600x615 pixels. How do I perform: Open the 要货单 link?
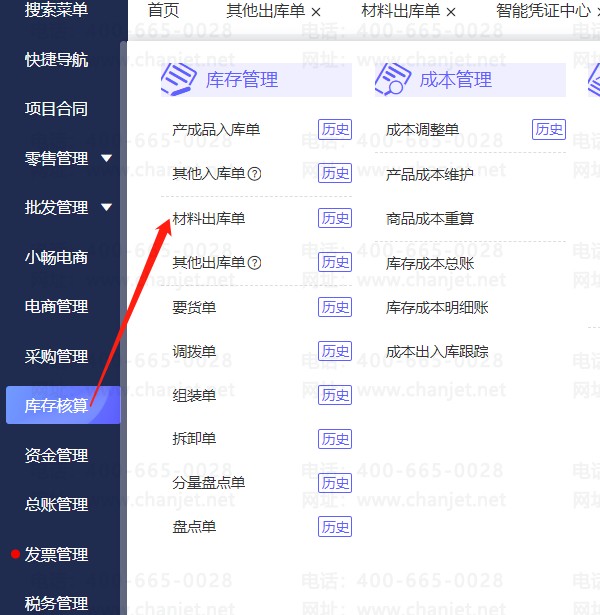click(x=194, y=308)
